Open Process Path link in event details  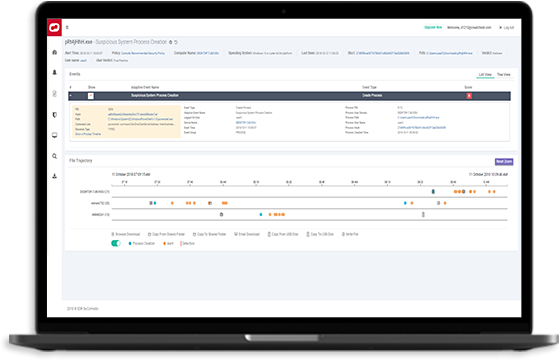418,117
